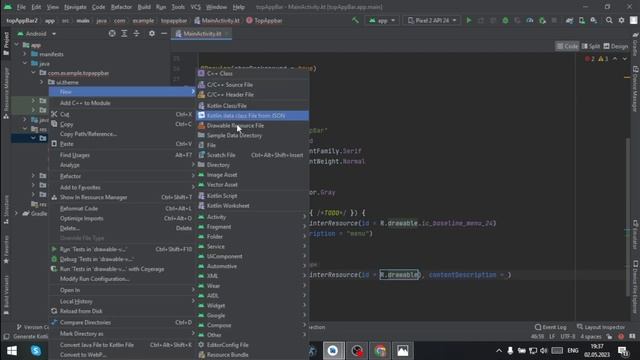The width and height of the screenshot is (640, 360).
Task: Expand the manifests folder
Action: point(25,54)
